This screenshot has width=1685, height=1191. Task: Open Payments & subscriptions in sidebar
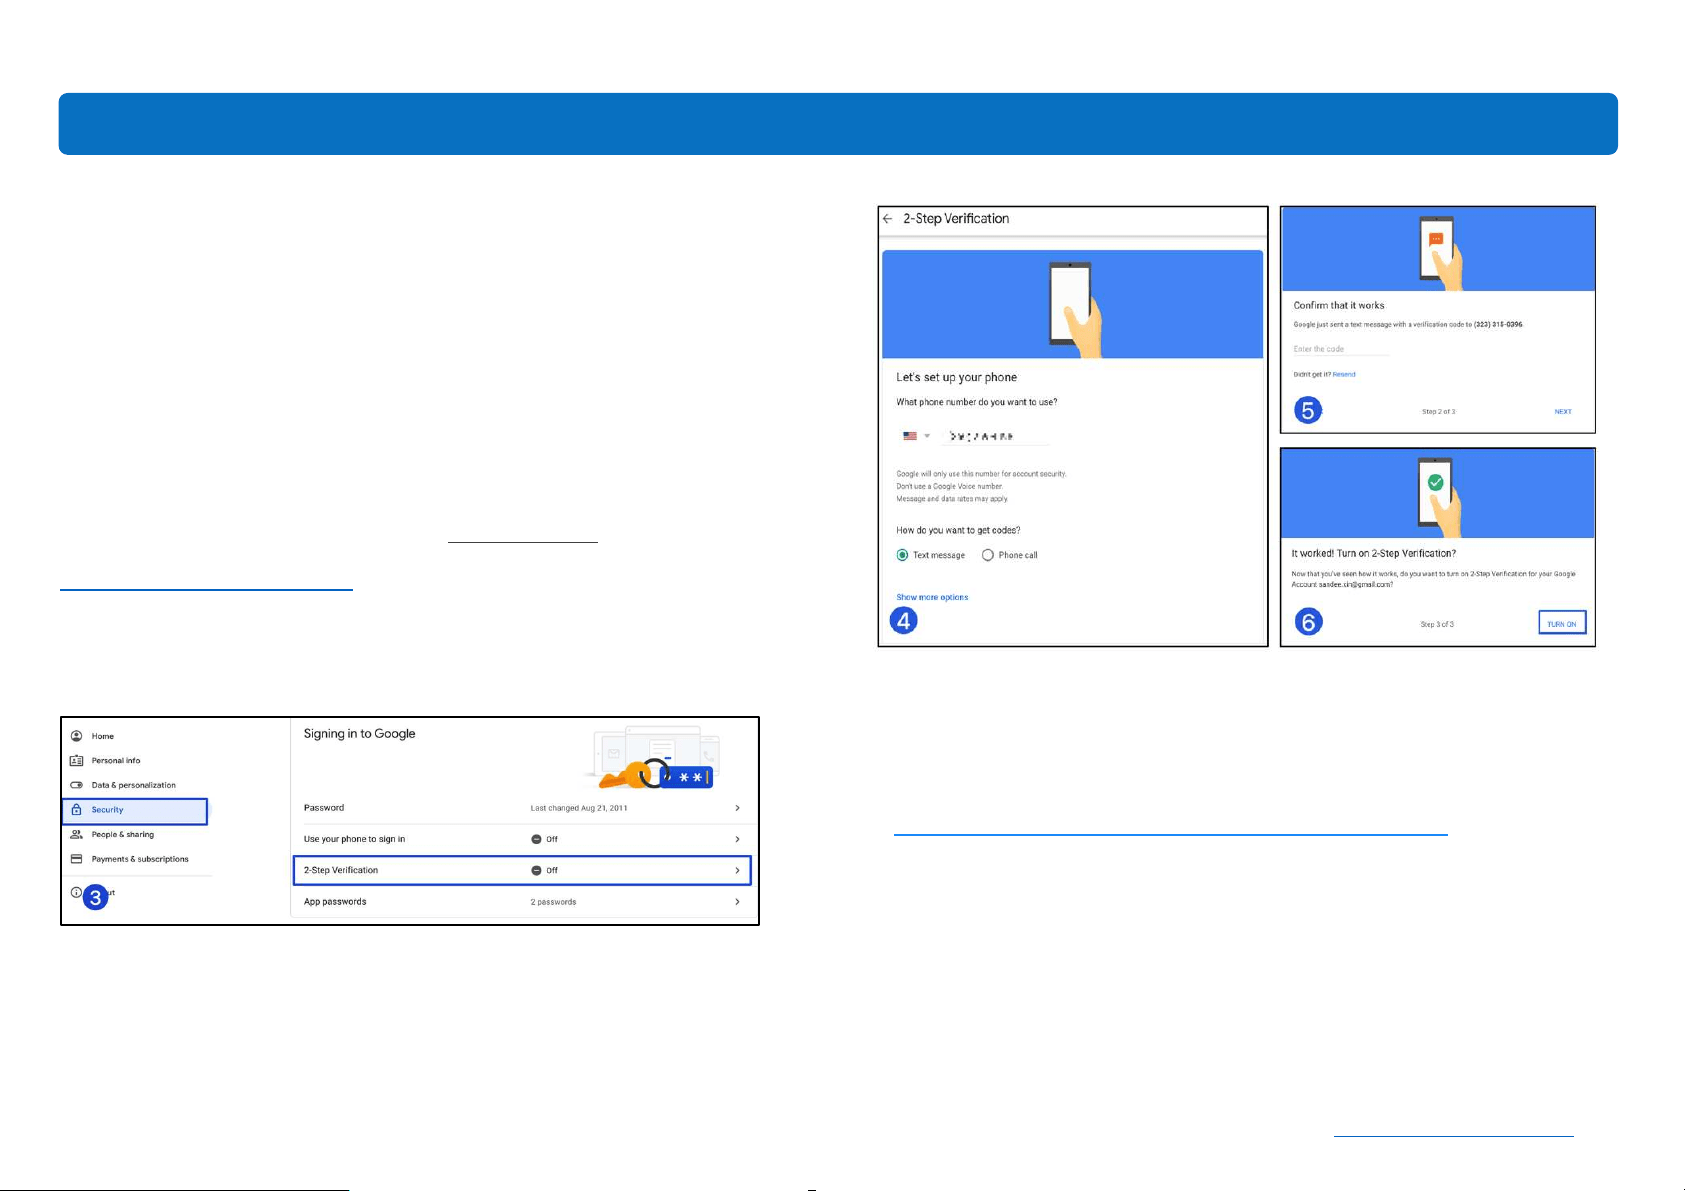point(129,859)
